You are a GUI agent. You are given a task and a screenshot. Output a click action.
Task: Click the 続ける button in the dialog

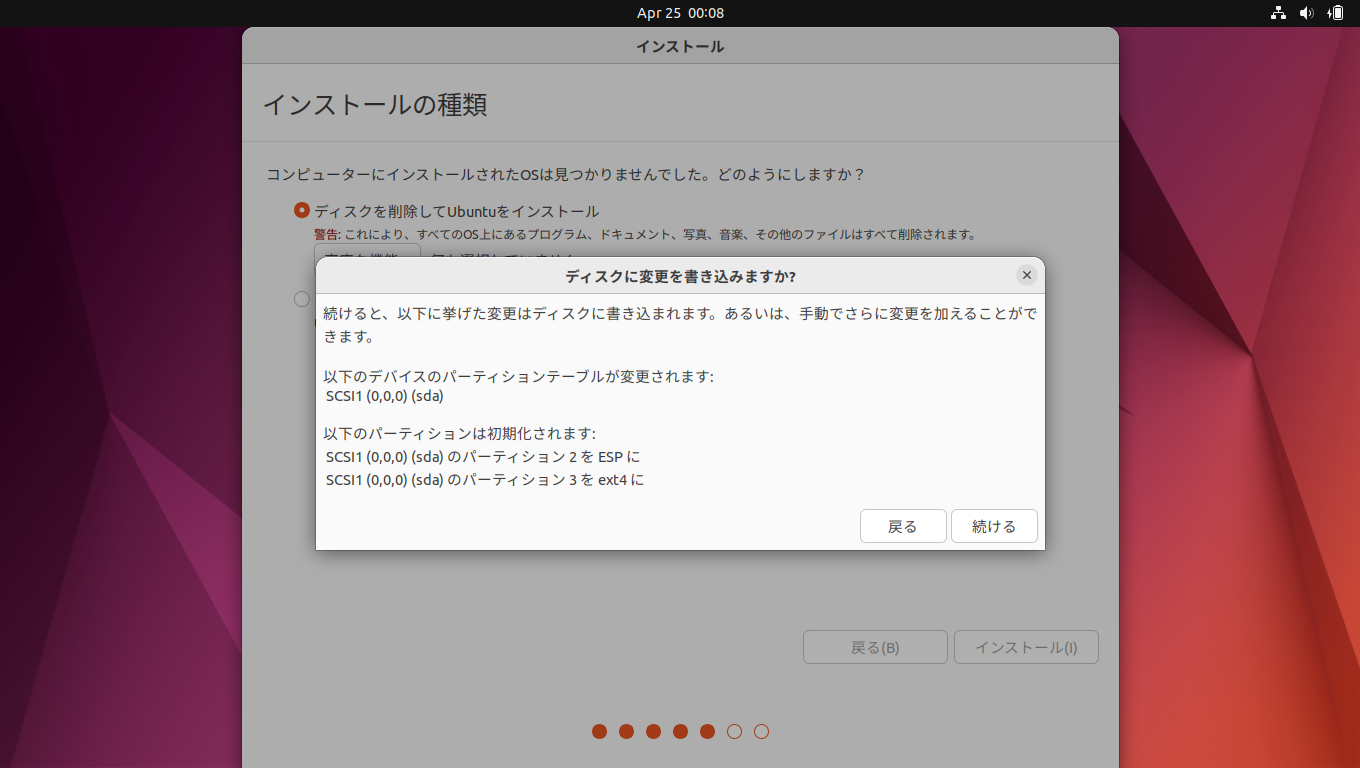tap(994, 526)
